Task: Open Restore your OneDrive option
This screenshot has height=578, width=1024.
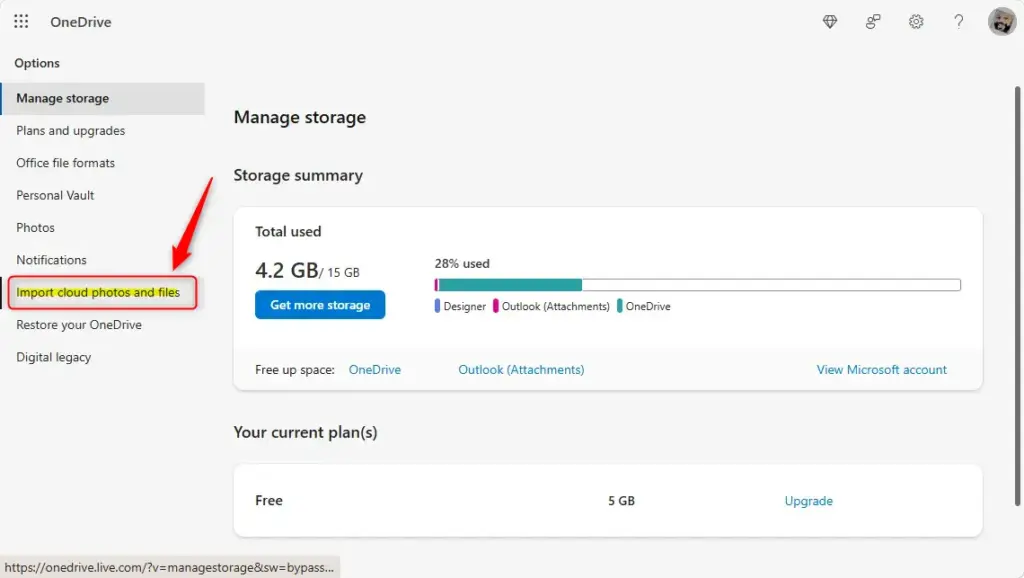Action: click(79, 325)
